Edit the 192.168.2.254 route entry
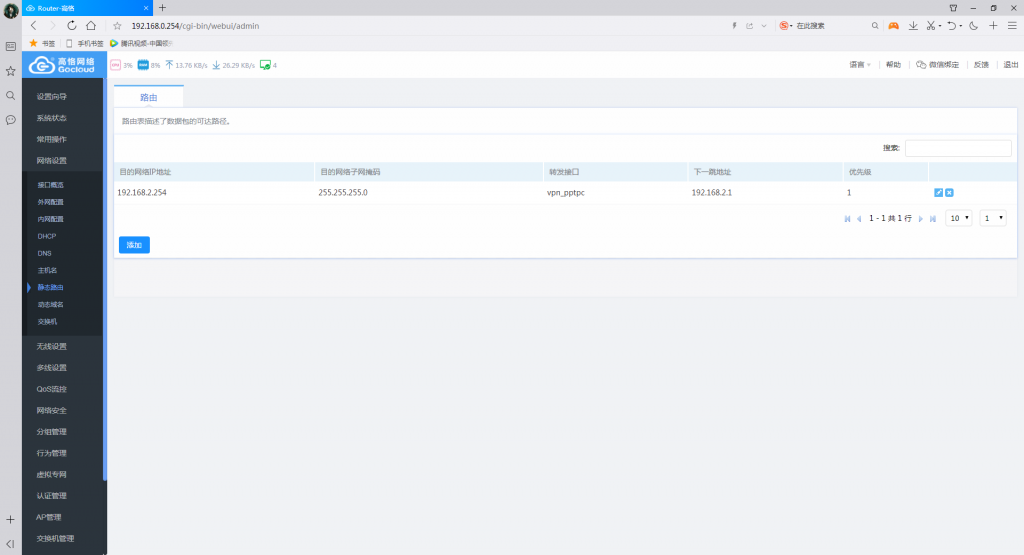 [938, 193]
